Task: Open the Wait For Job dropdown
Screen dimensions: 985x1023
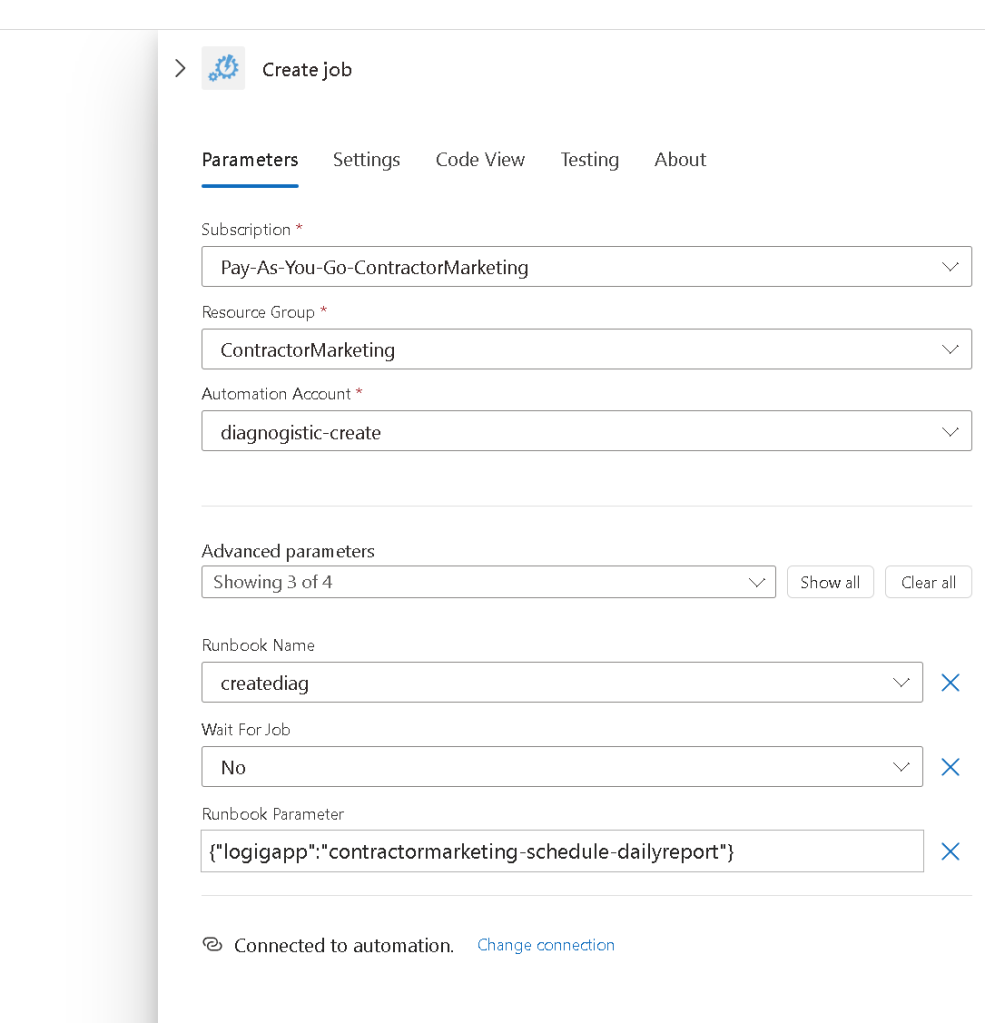Action: pos(562,767)
